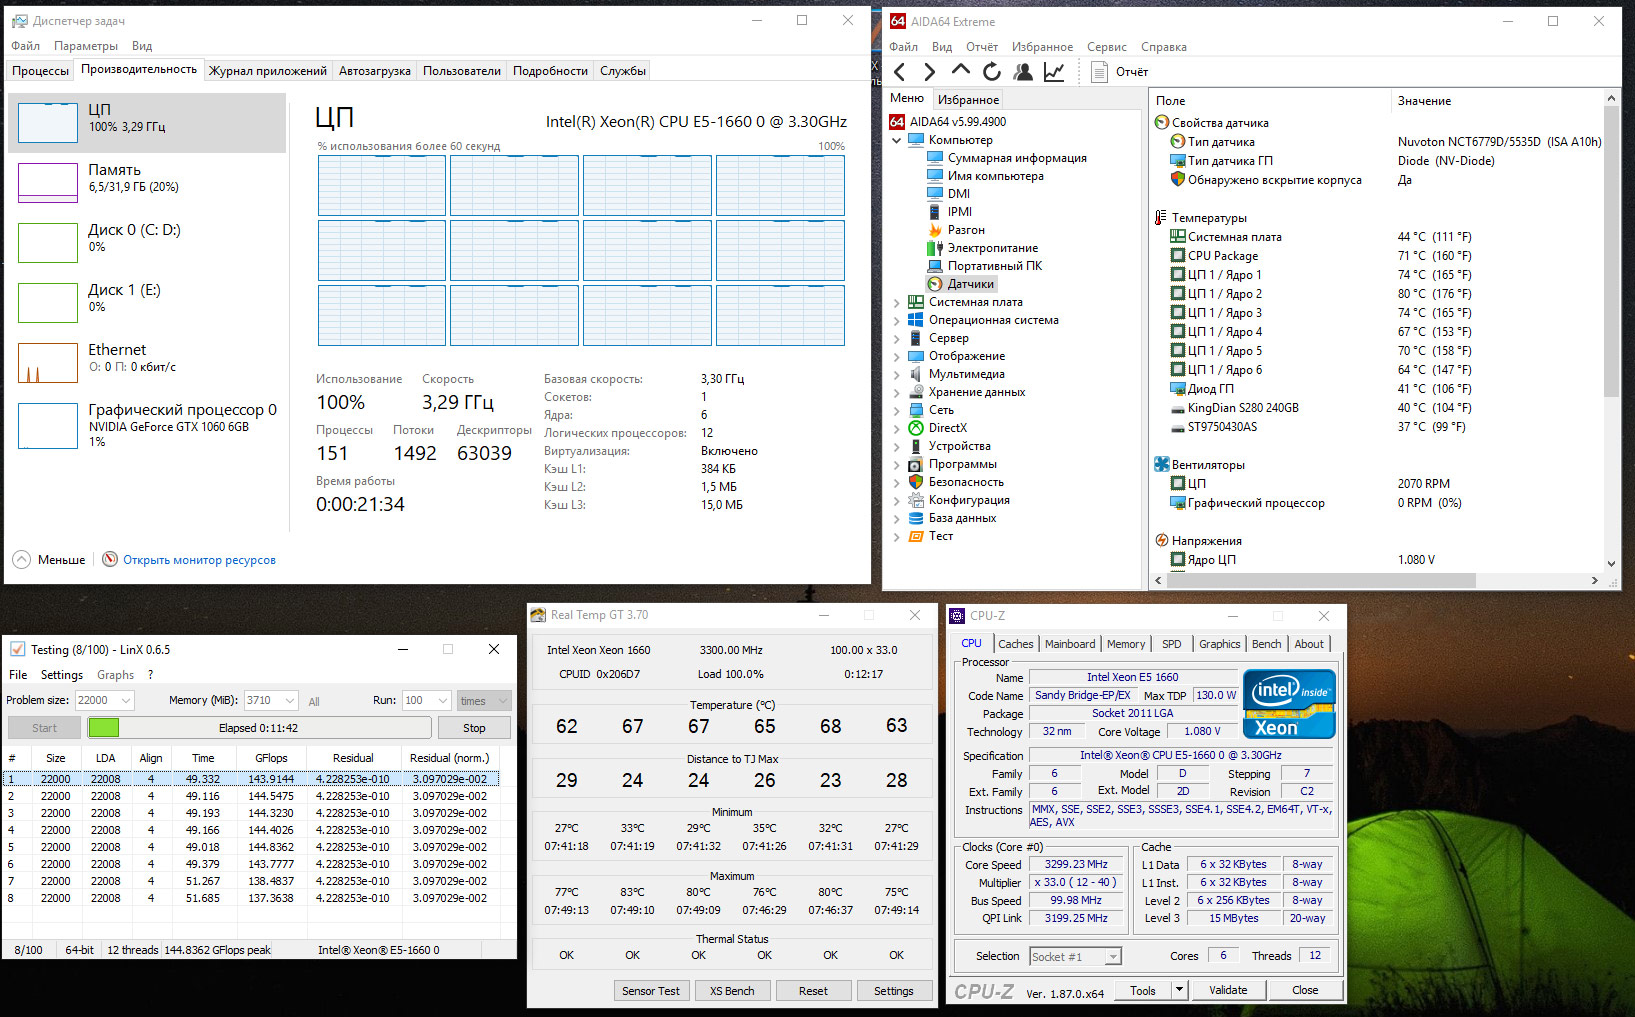
Task: Select the Память panel in Task Manager
Action: pyautogui.click(x=147, y=182)
